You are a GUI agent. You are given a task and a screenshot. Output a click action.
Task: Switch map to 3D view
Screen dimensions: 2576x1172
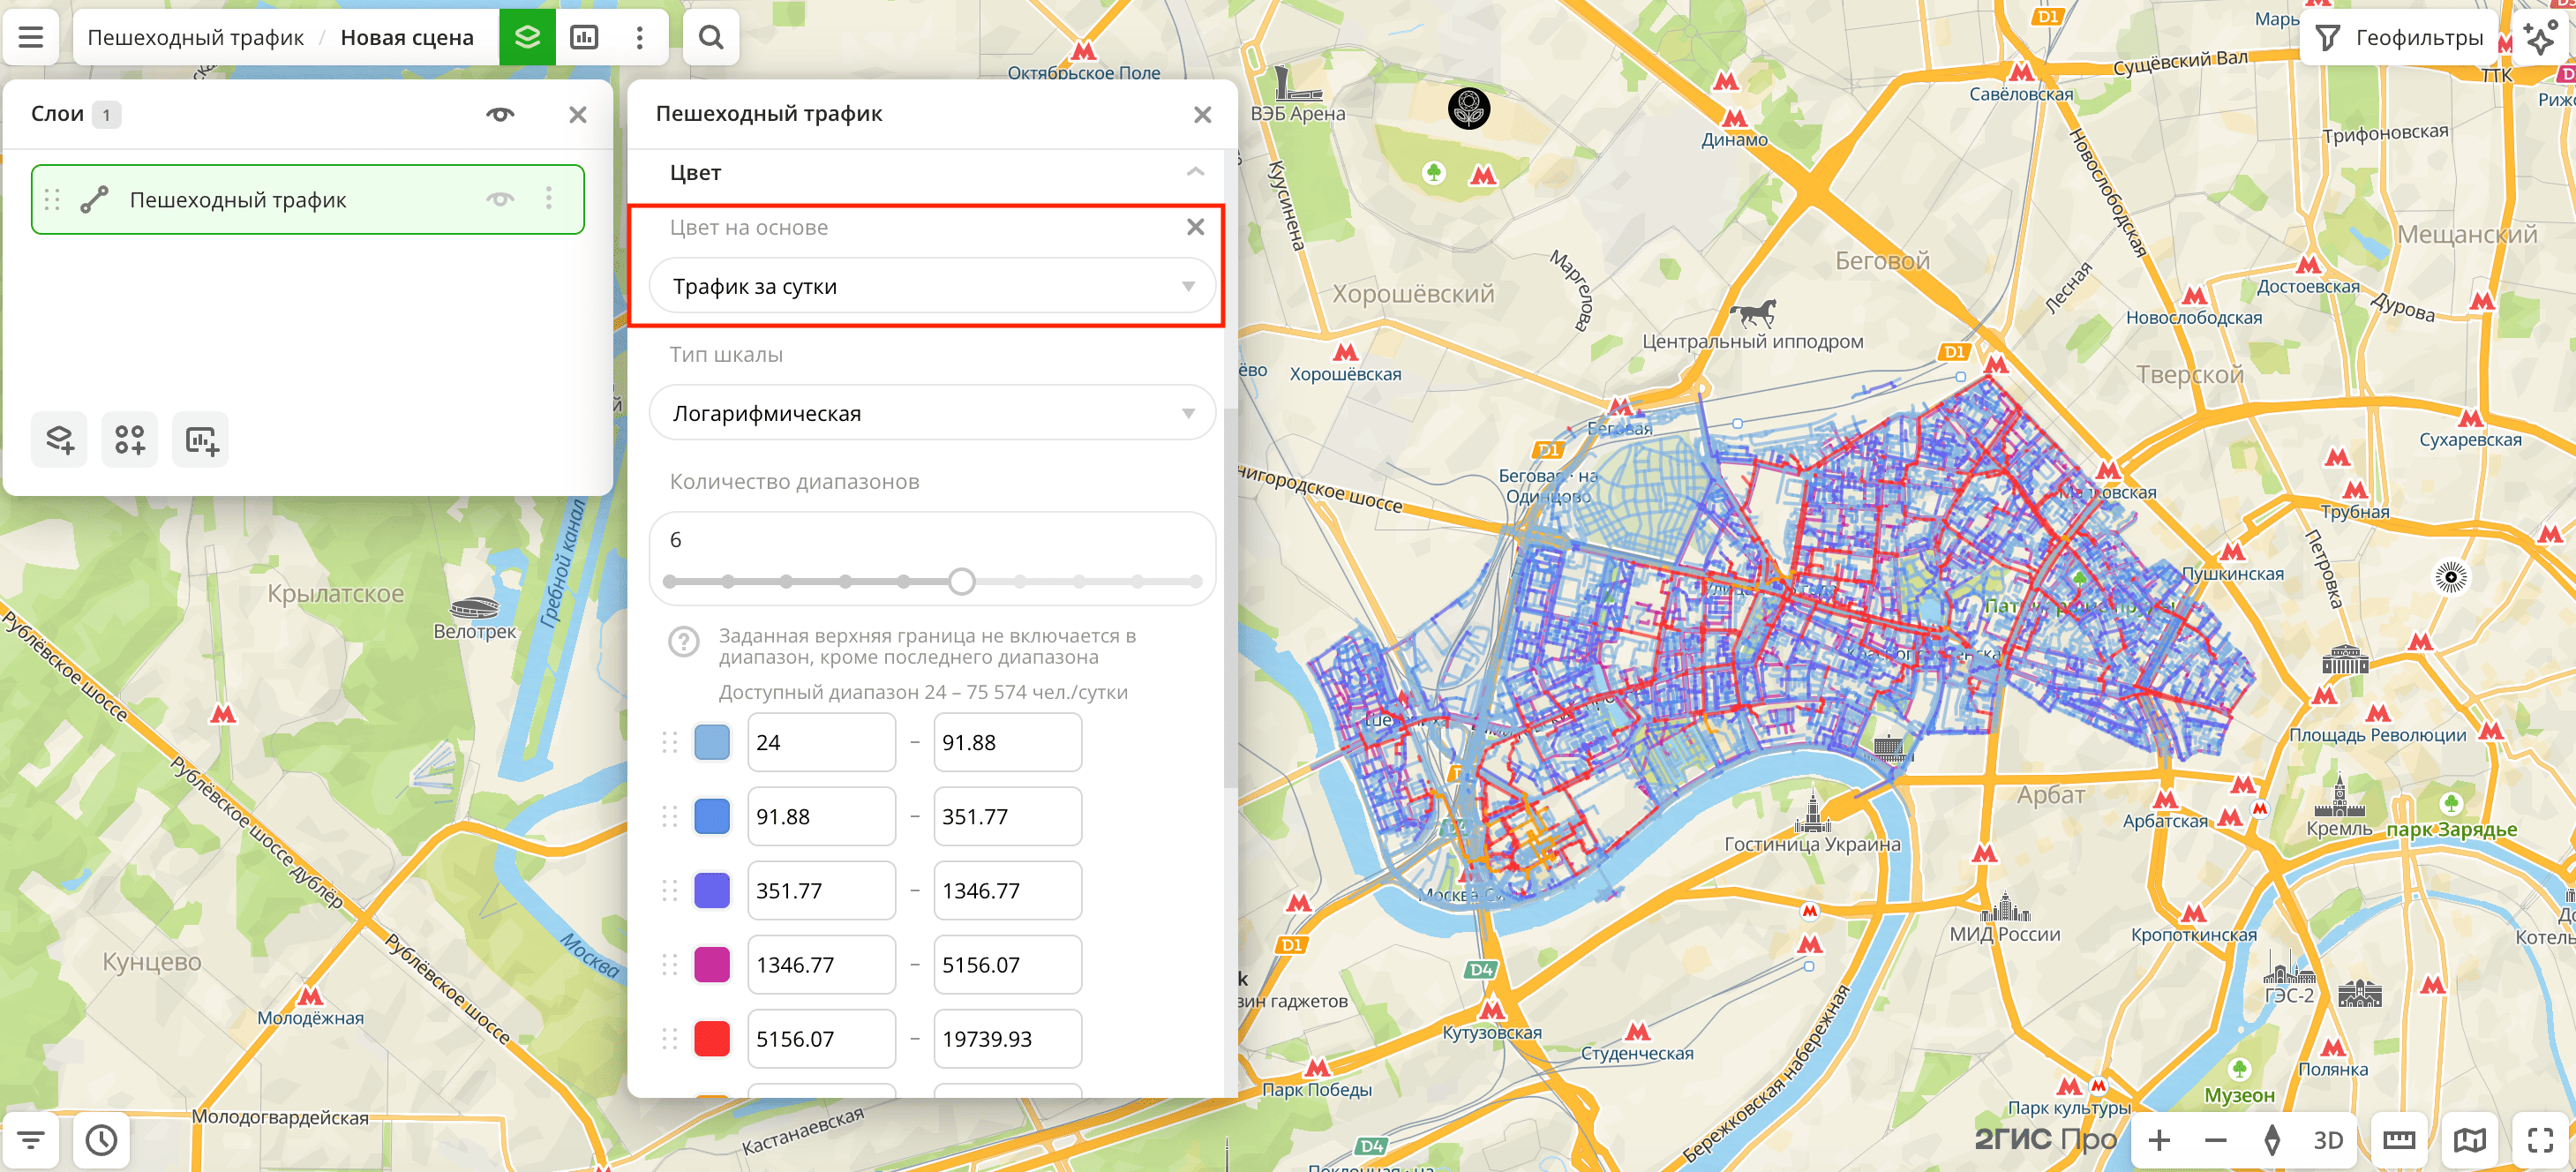coord(2328,1139)
